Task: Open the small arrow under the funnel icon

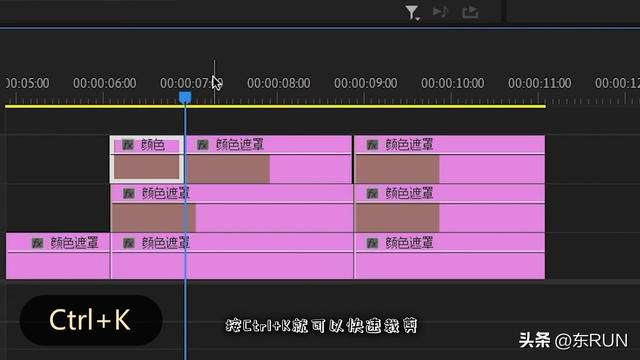Action: 418,19
